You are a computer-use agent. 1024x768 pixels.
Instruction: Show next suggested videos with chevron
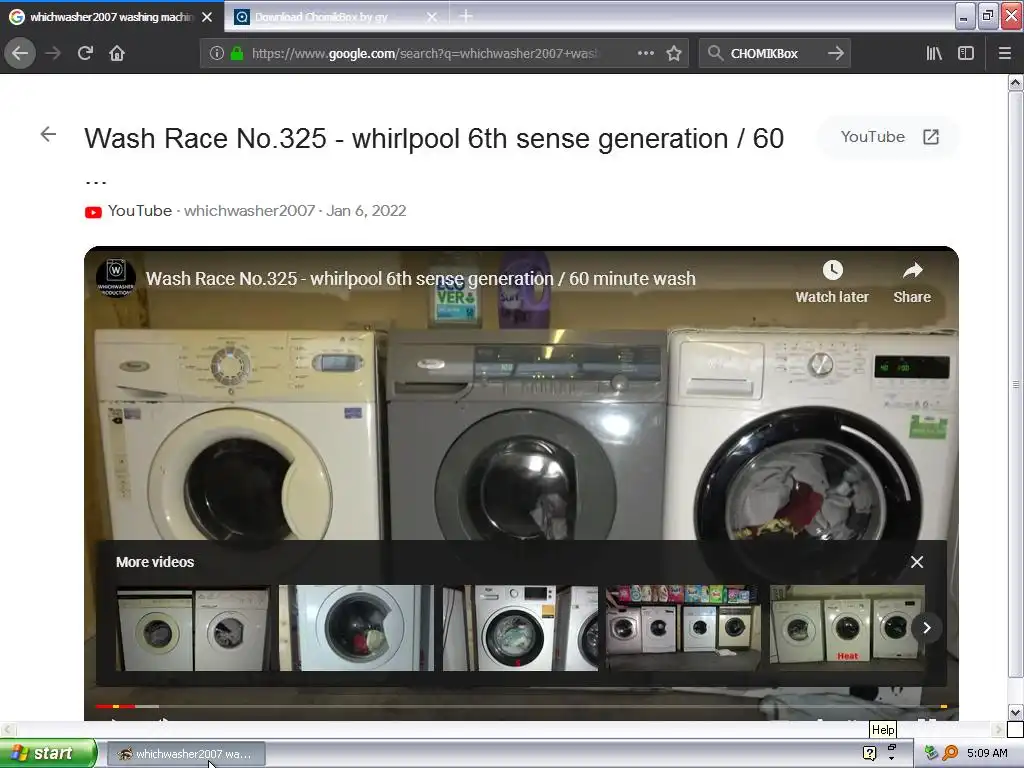926,628
